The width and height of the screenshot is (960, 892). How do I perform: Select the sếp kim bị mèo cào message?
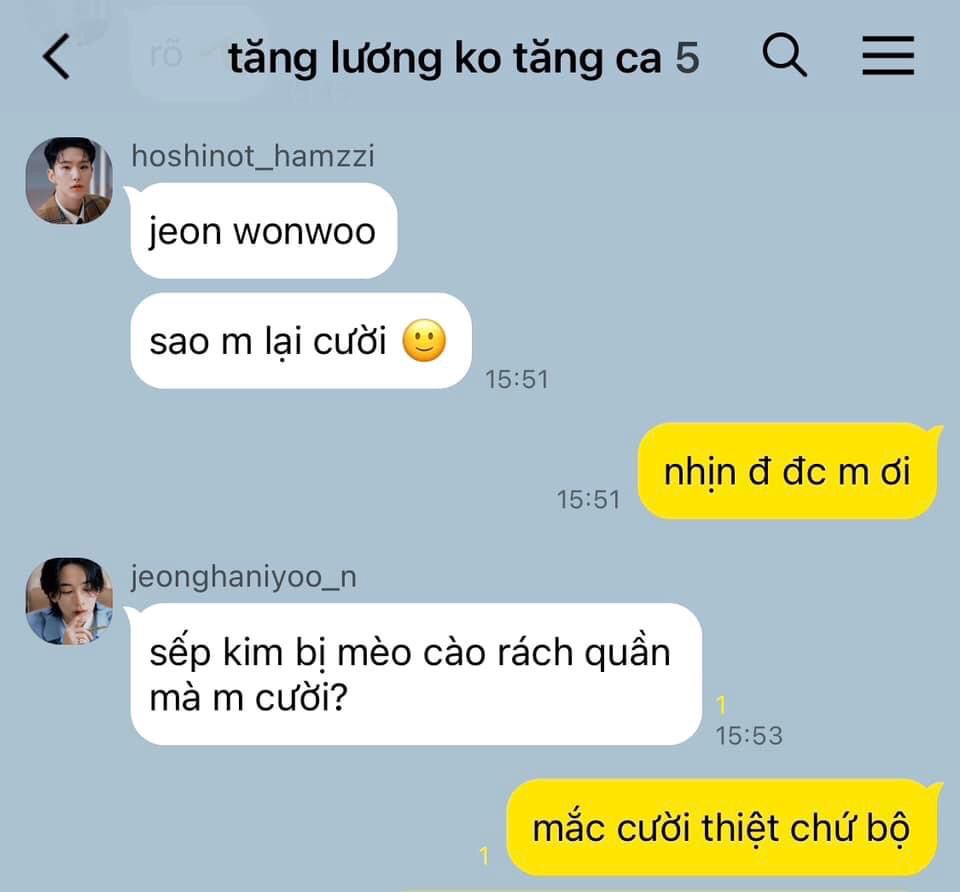pos(416,674)
